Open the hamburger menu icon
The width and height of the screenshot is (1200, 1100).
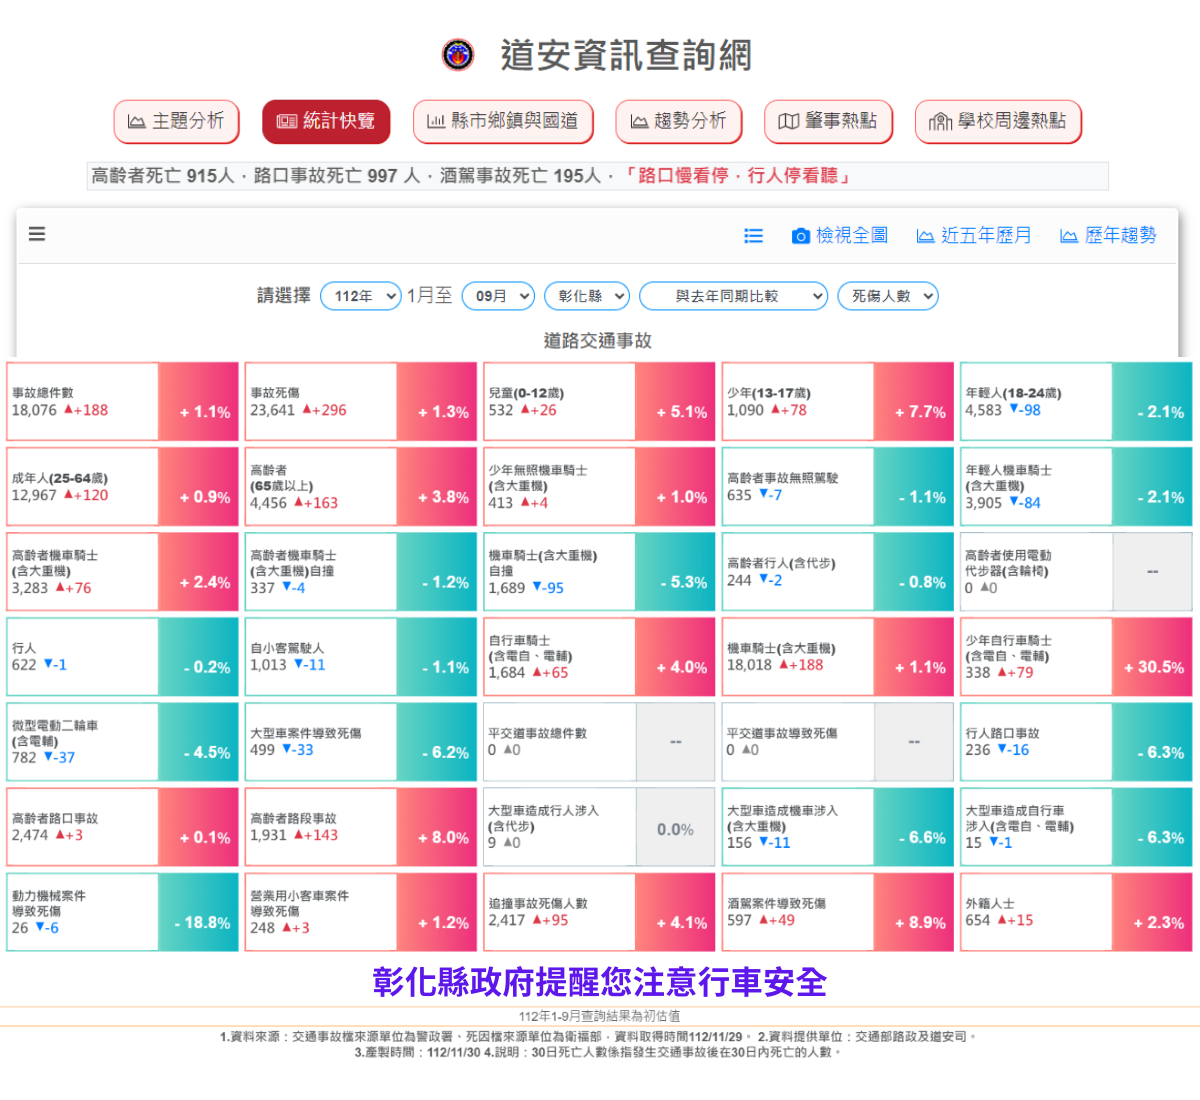pyautogui.click(x=37, y=234)
